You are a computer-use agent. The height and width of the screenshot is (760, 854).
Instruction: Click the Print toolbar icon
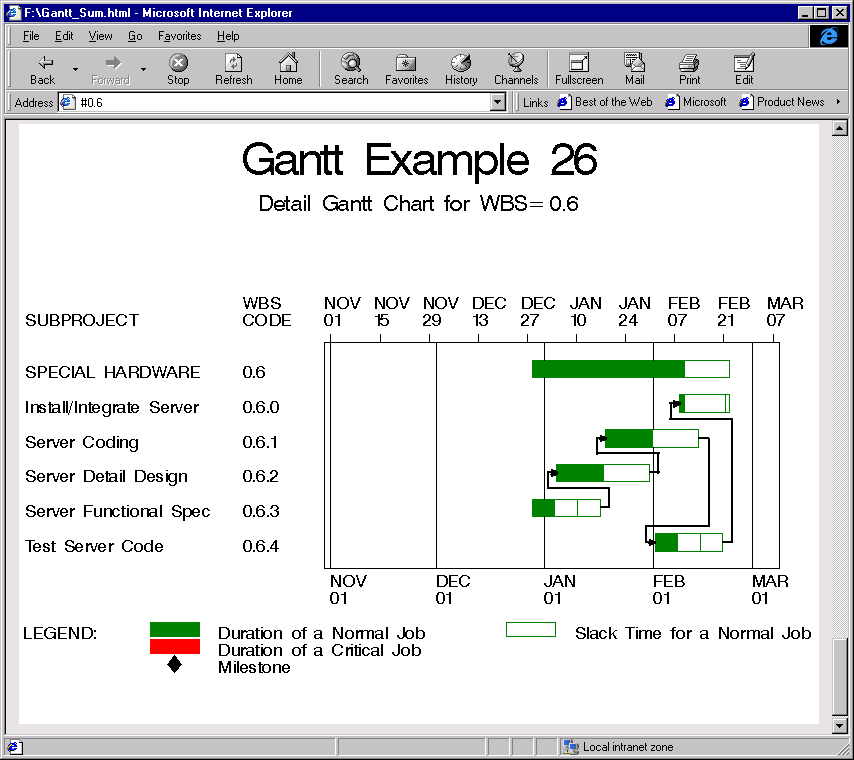pos(689,69)
